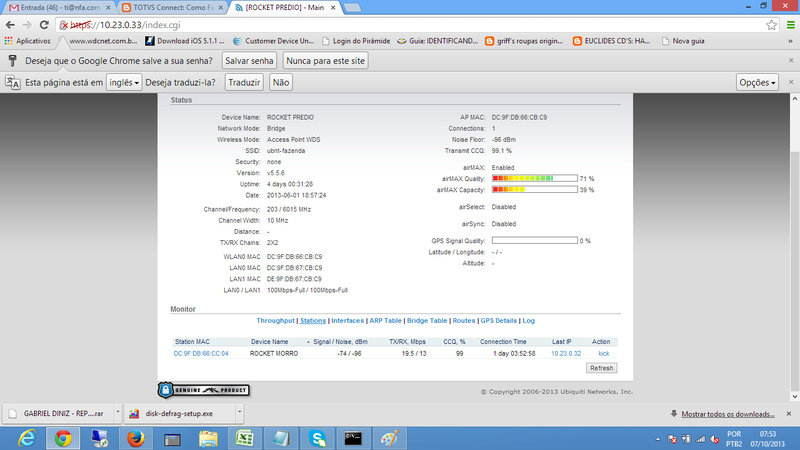Open the Opções dropdown
Screen dimensions: 800x450
pos(757,82)
